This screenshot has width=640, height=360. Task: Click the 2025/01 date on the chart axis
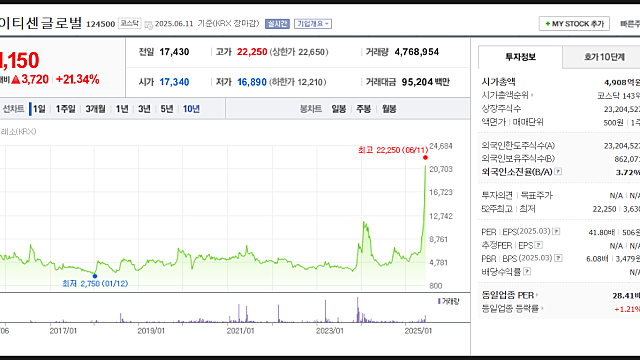point(418,331)
